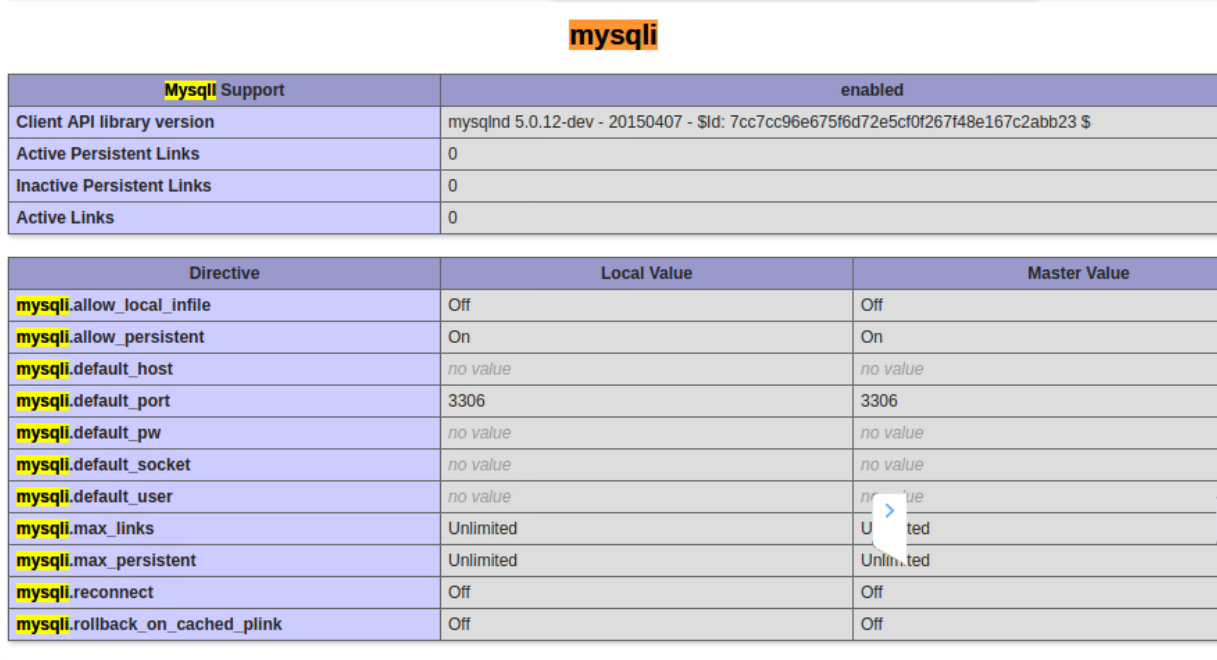Click the mysqlnd version string value
Viewport: 1217px width, 660px height.
(x=770, y=122)
